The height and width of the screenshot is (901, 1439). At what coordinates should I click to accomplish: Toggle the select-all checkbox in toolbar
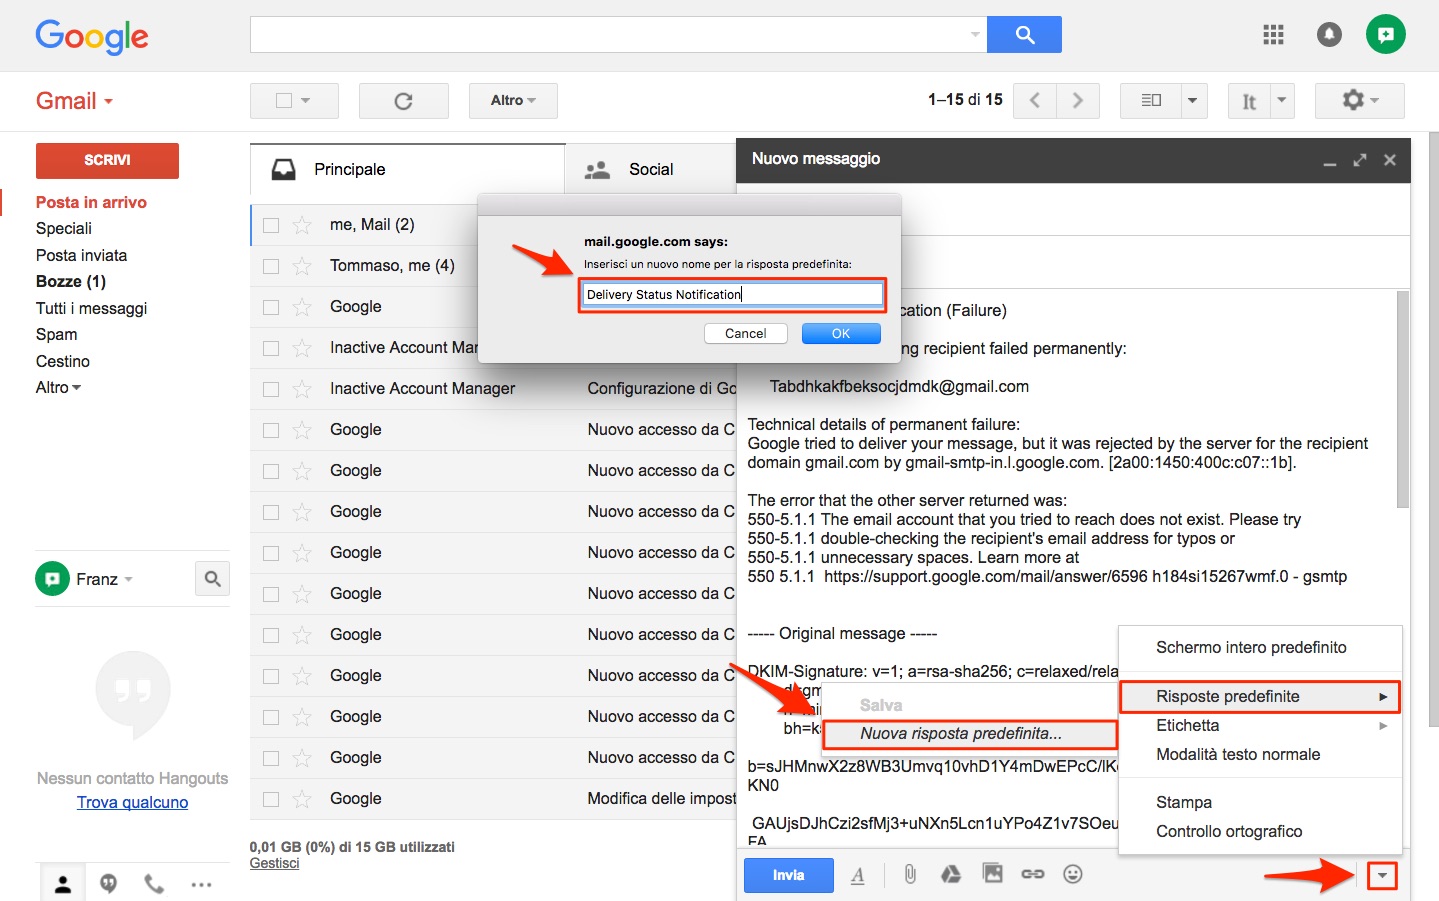[283, 101]
